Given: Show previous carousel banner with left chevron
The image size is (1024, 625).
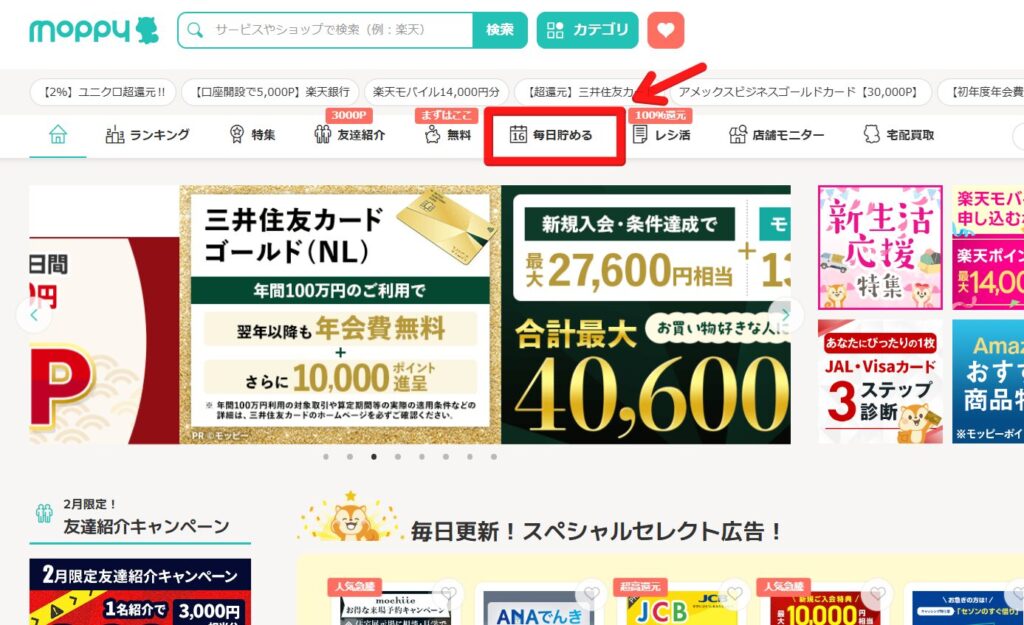Looking at the screenshot, I should point(34,315).
